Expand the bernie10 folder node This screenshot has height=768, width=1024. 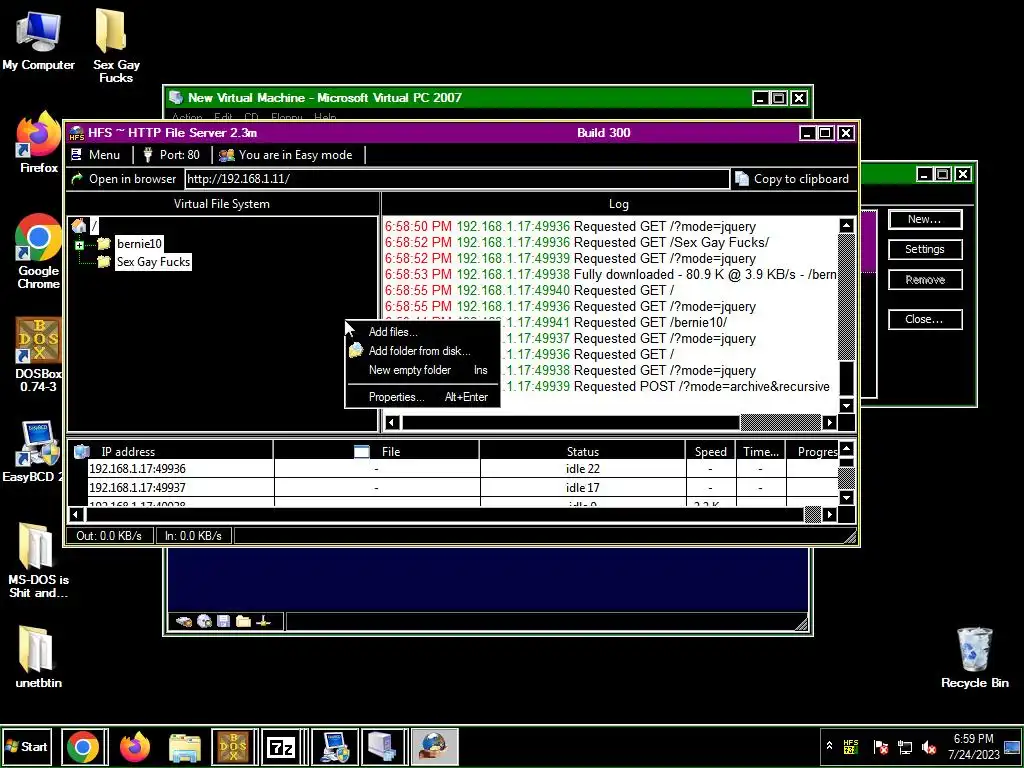79,245
